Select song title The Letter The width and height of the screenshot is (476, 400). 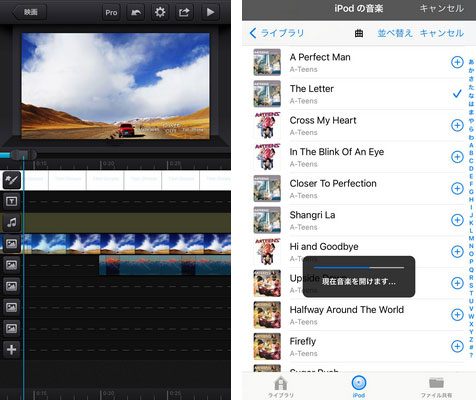(312, 89)
